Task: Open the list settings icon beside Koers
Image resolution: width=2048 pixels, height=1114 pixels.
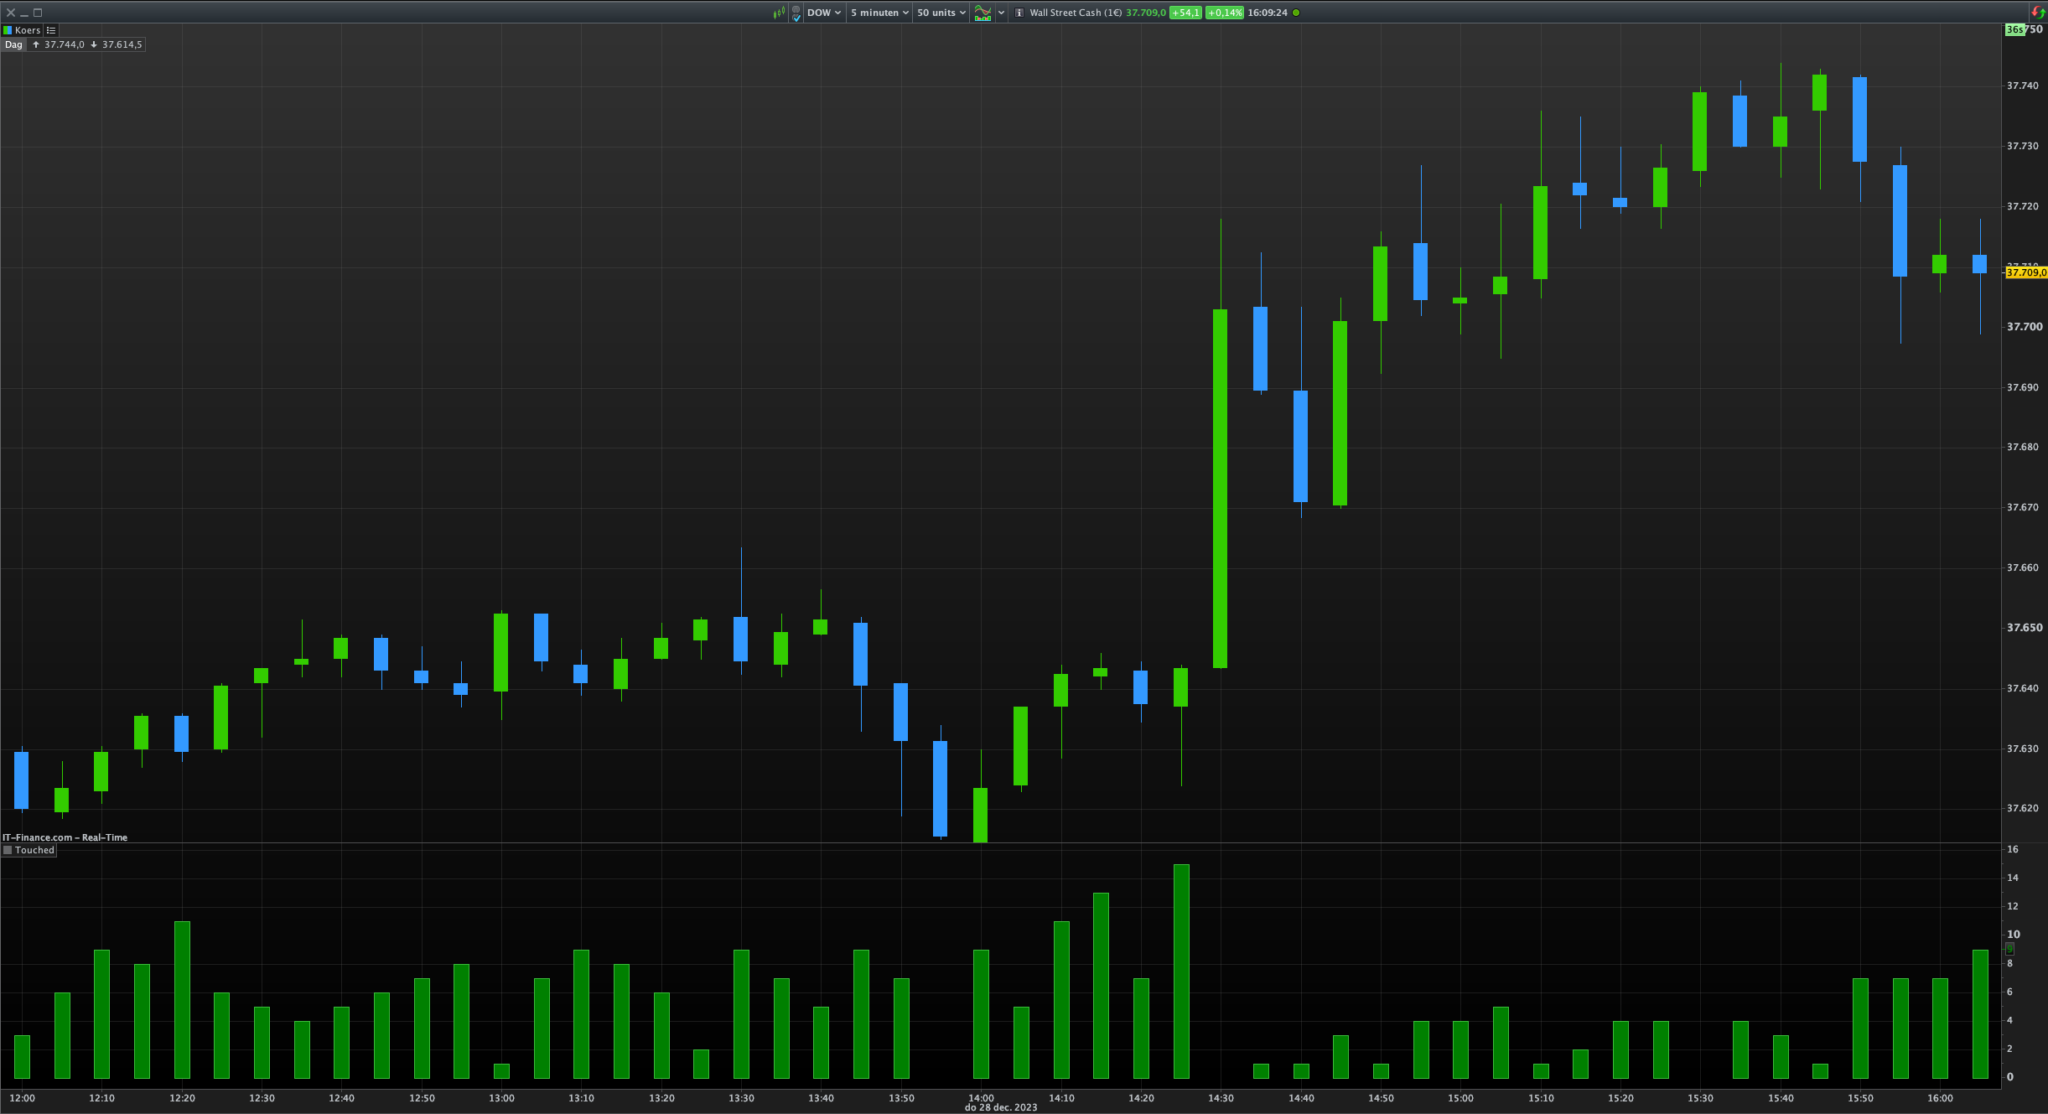Action: click(51, 30)
